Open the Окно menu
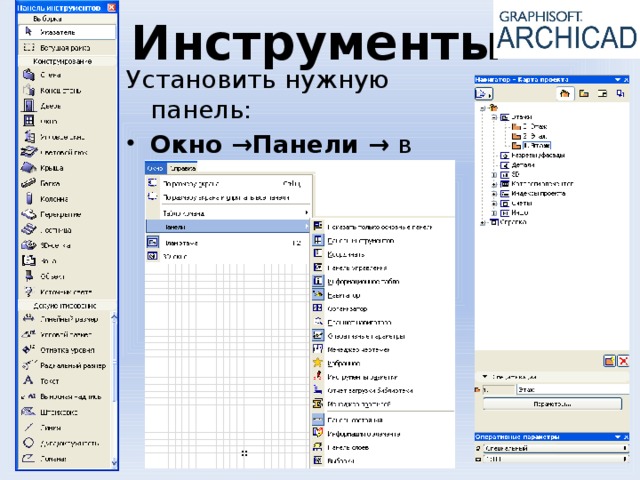 pos(155,168)
